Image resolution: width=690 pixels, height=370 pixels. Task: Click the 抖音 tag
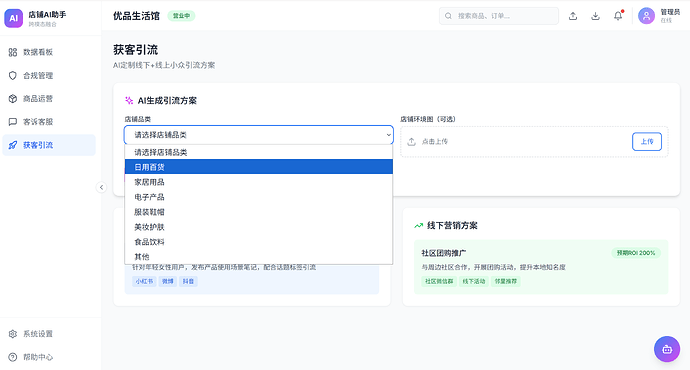tap(188, 281)
